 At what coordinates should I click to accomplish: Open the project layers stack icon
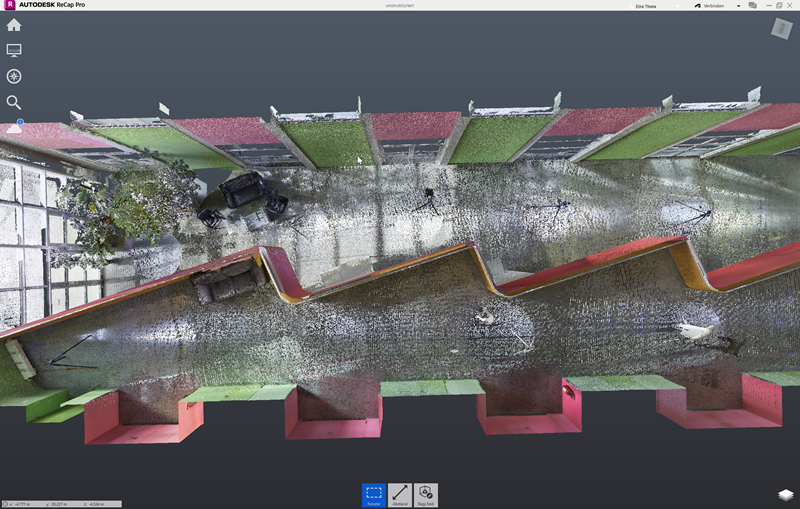coord(786,495)
